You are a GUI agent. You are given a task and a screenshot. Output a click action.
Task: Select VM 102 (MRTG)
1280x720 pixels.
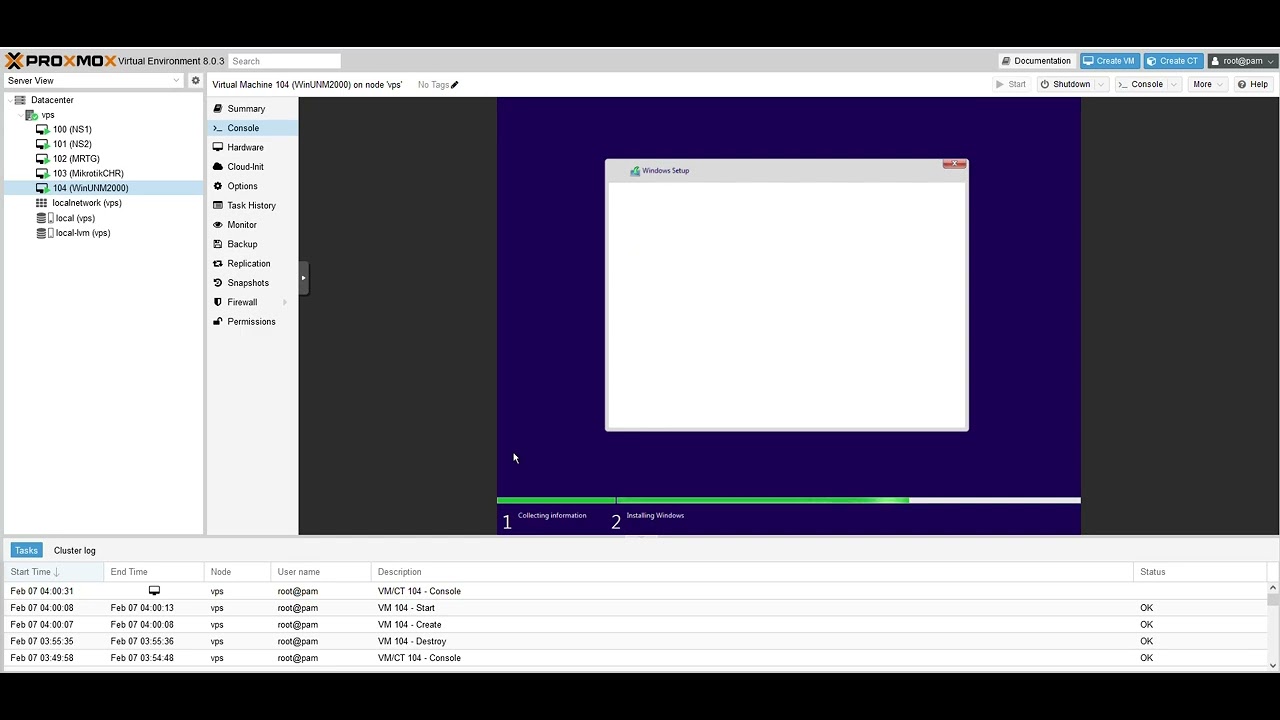coord(76,159)
